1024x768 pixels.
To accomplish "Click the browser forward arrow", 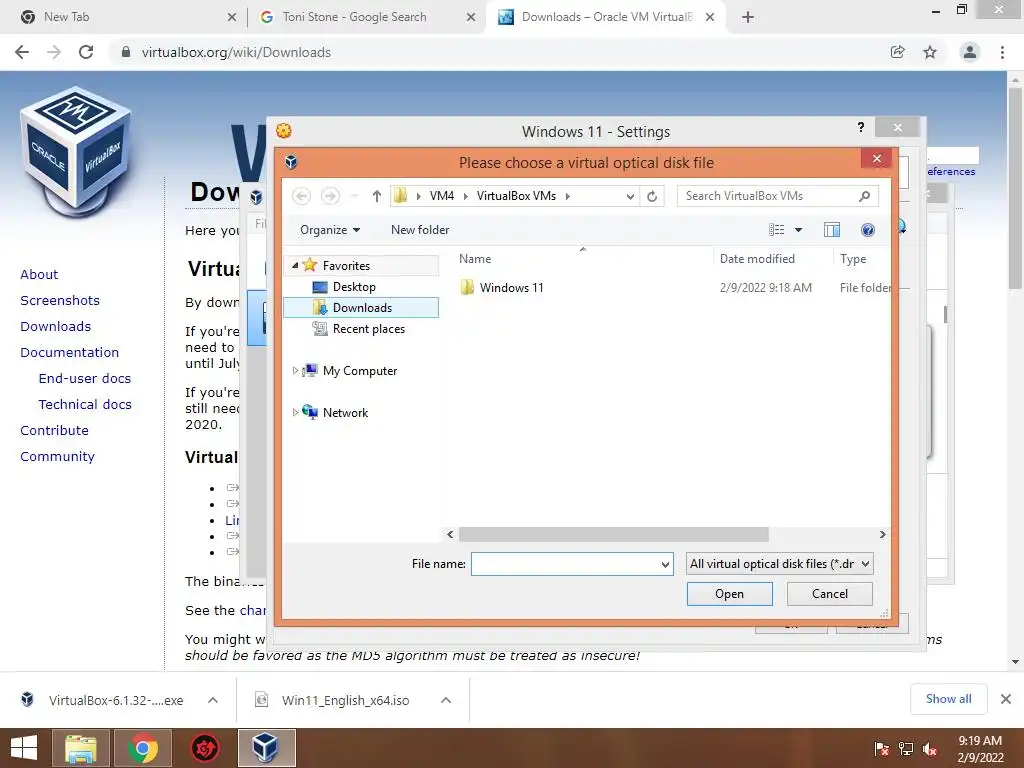I will [x=54, y=52].
